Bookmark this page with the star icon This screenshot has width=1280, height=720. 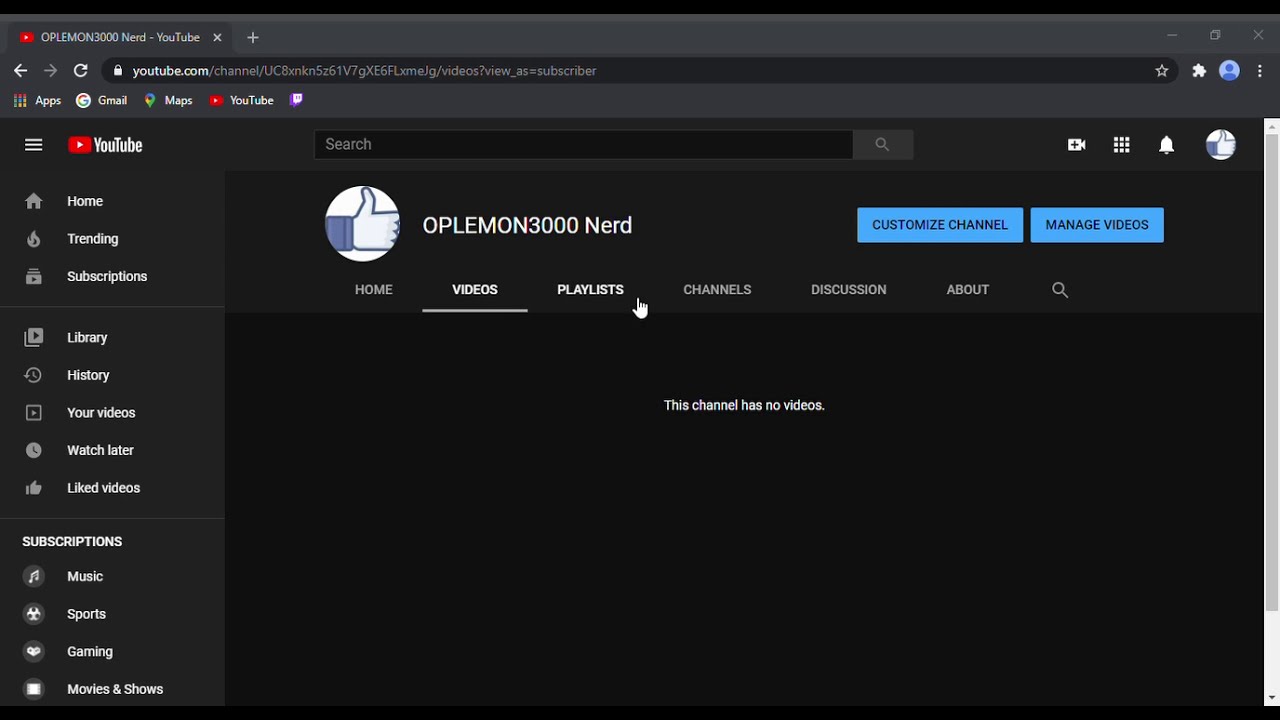click(x=1162, y=71)
